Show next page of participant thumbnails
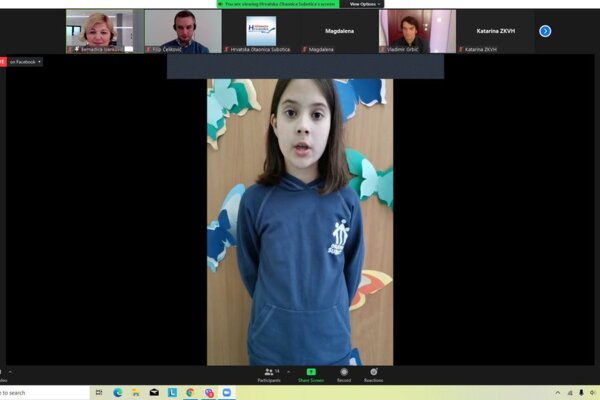 (545, 31)
